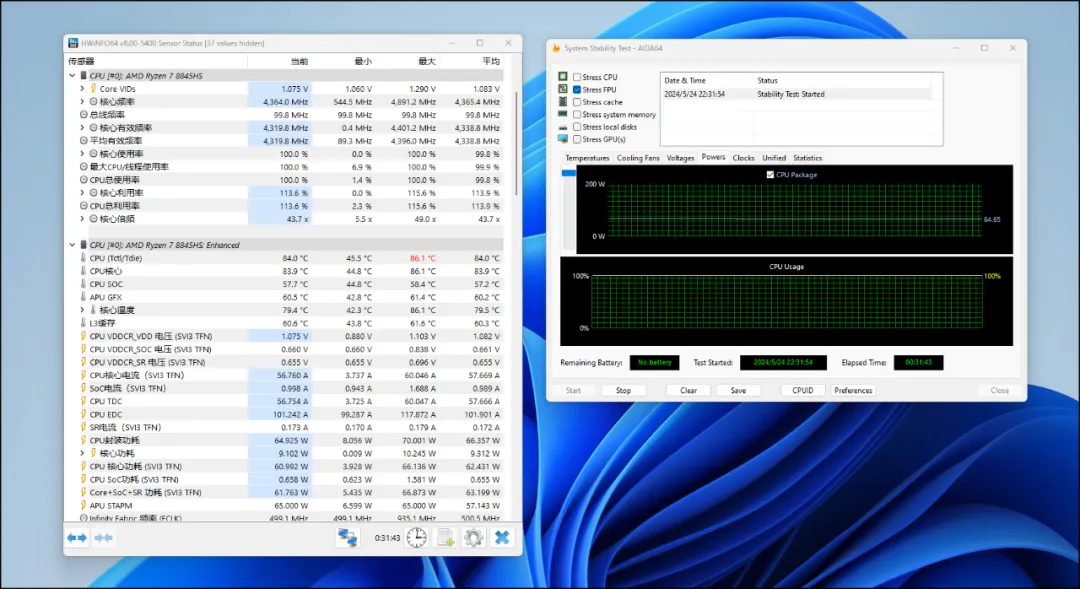The width and height of the screenshot is (1080, 589).
Task: Click the CPU chip icon beside Stress CPU
Action: [563, 76]
